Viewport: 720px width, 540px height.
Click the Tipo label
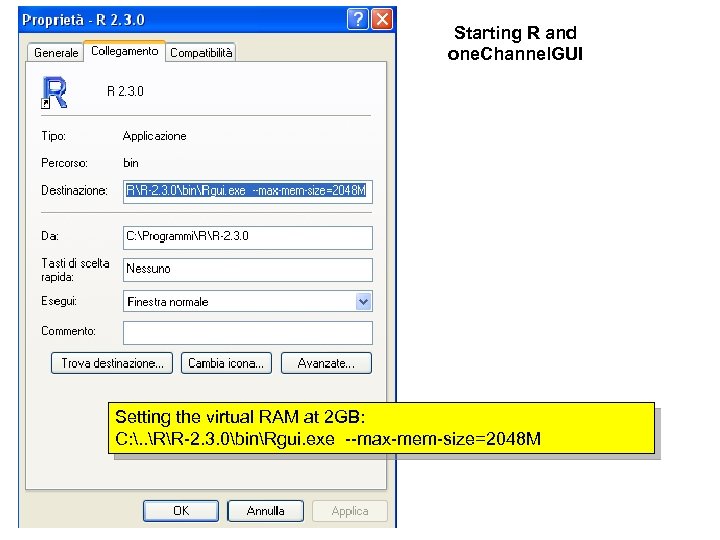tap(53, 136)
